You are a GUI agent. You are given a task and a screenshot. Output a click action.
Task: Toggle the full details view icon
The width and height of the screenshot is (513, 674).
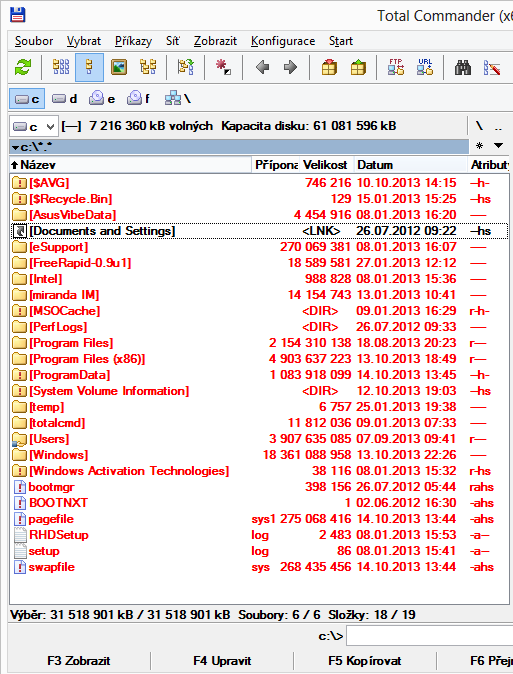click(x=89, y=67)
